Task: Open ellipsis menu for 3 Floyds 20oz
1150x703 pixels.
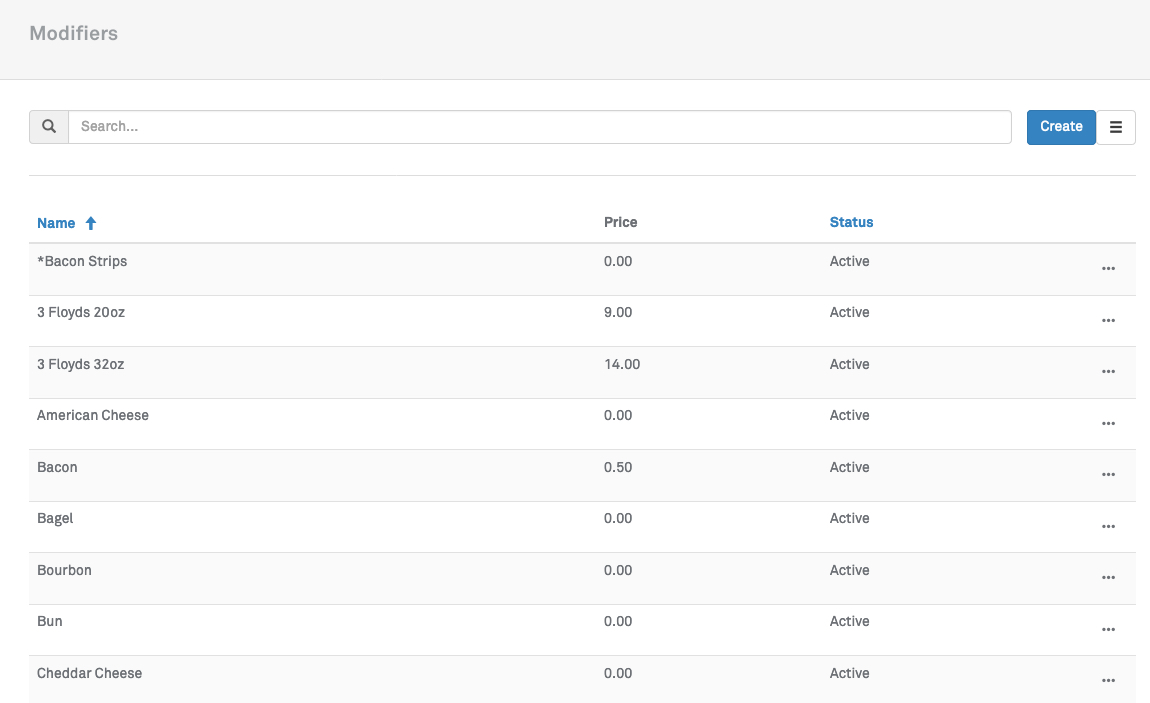Action: pyautogui.click(x=1108, y=321)
